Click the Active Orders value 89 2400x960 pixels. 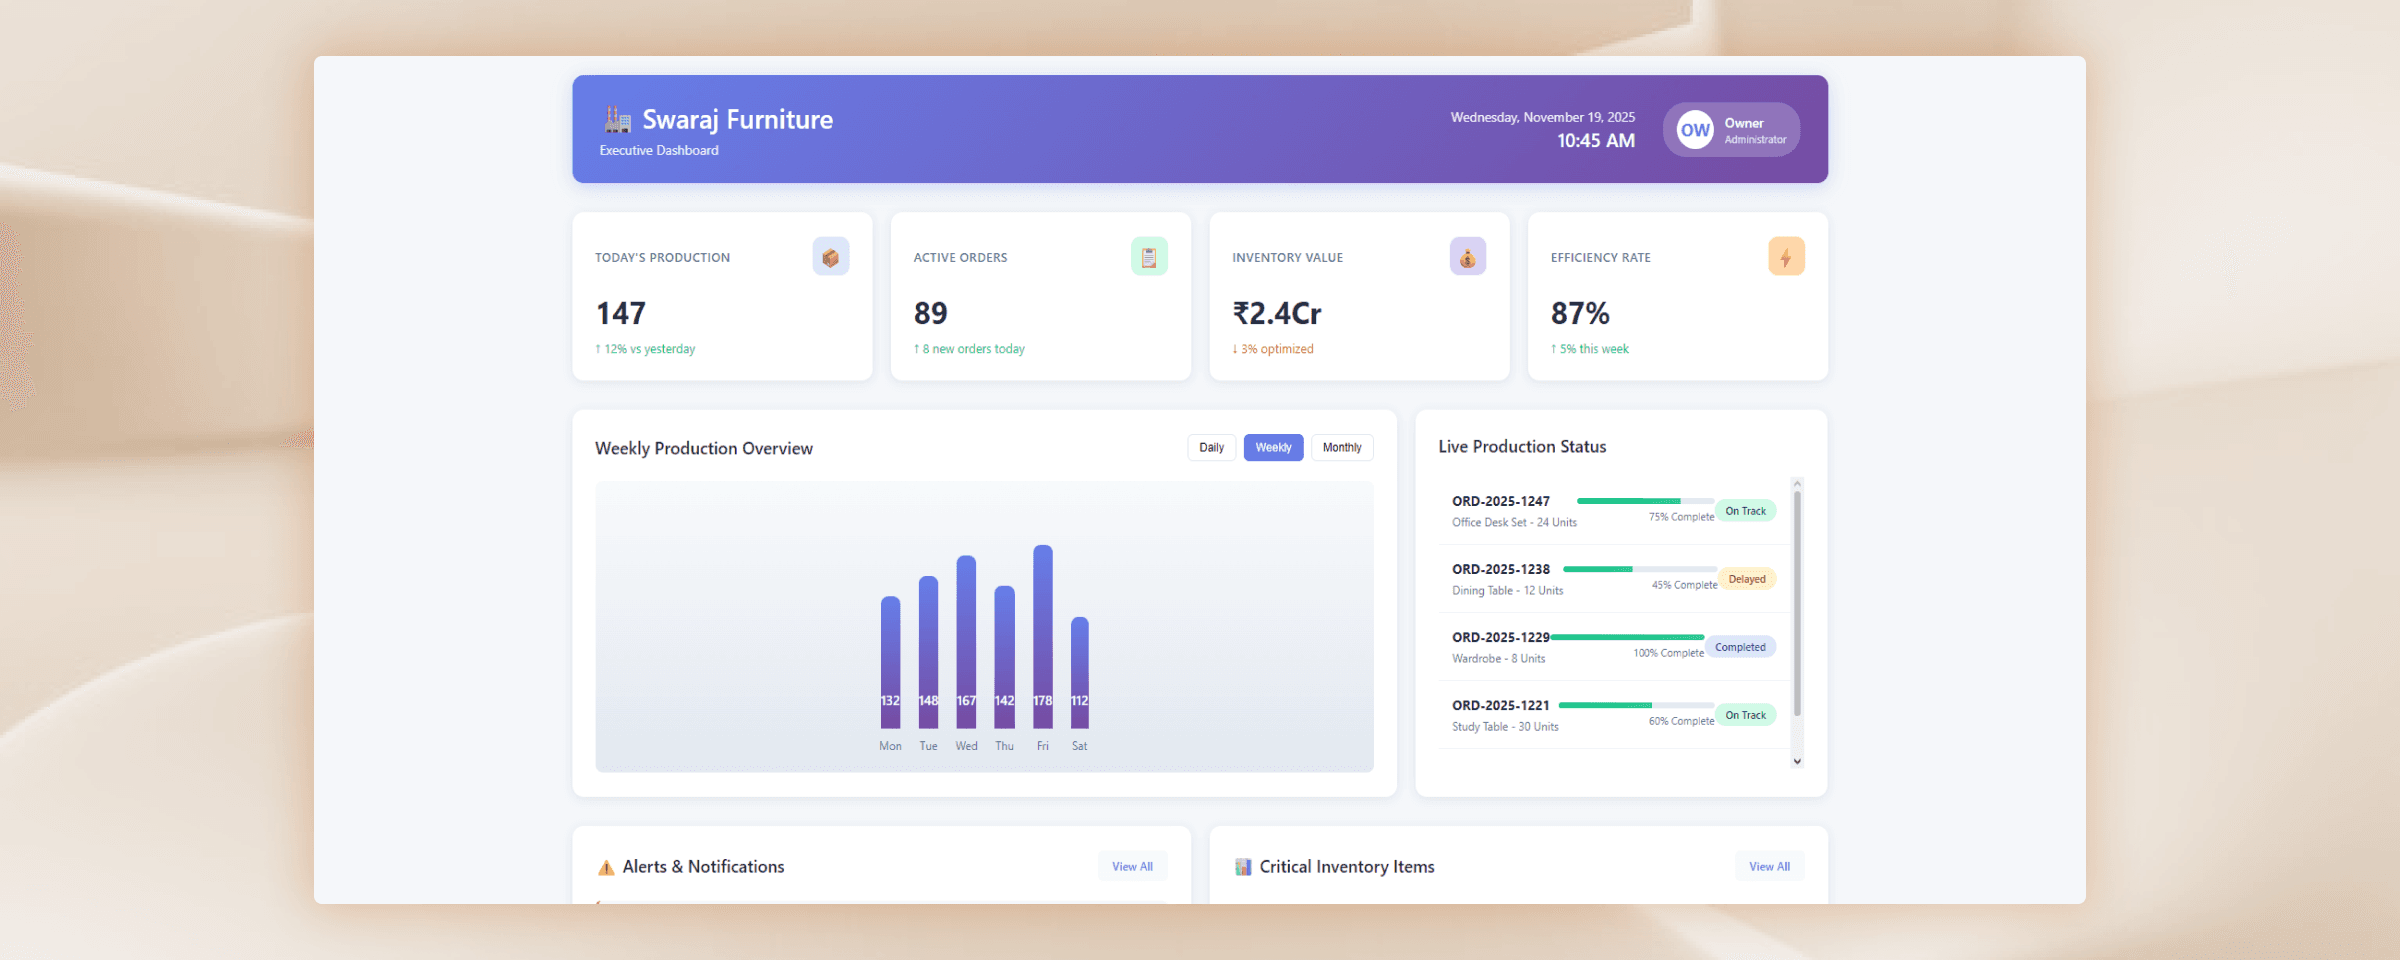tap(931, 314)
